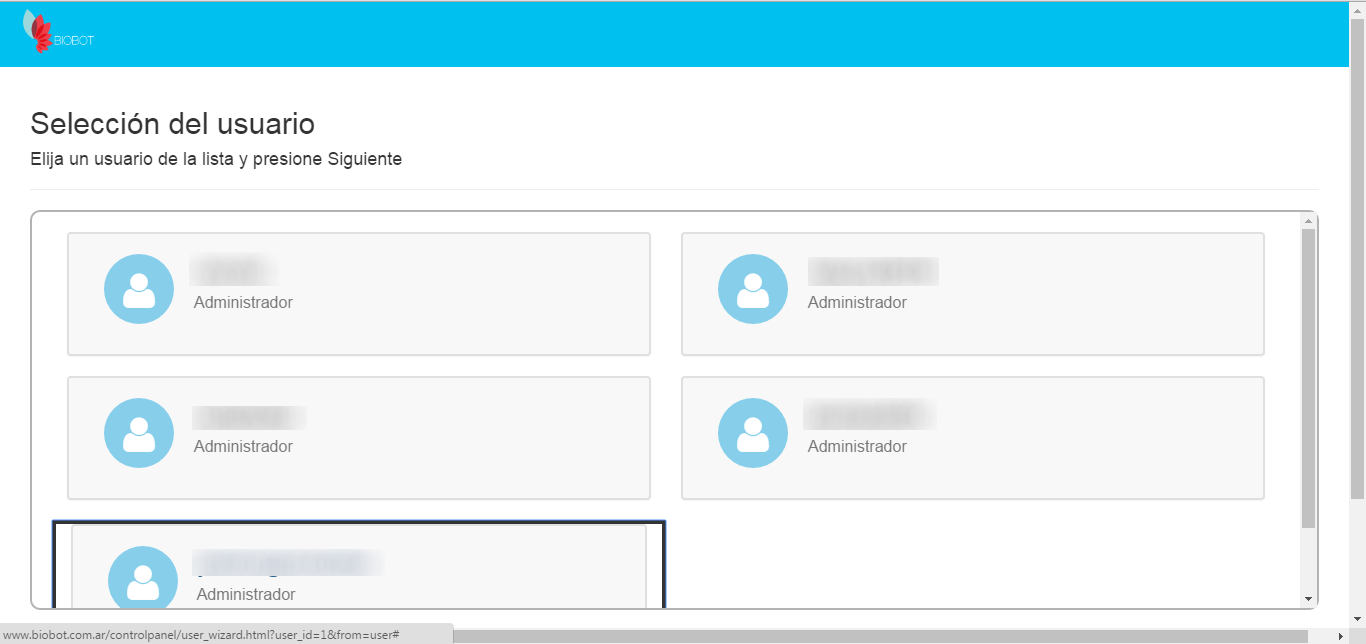1366x644 pixels.
Task: Click the horizontal scrollbar right arrow
Action: [1341, 636]
